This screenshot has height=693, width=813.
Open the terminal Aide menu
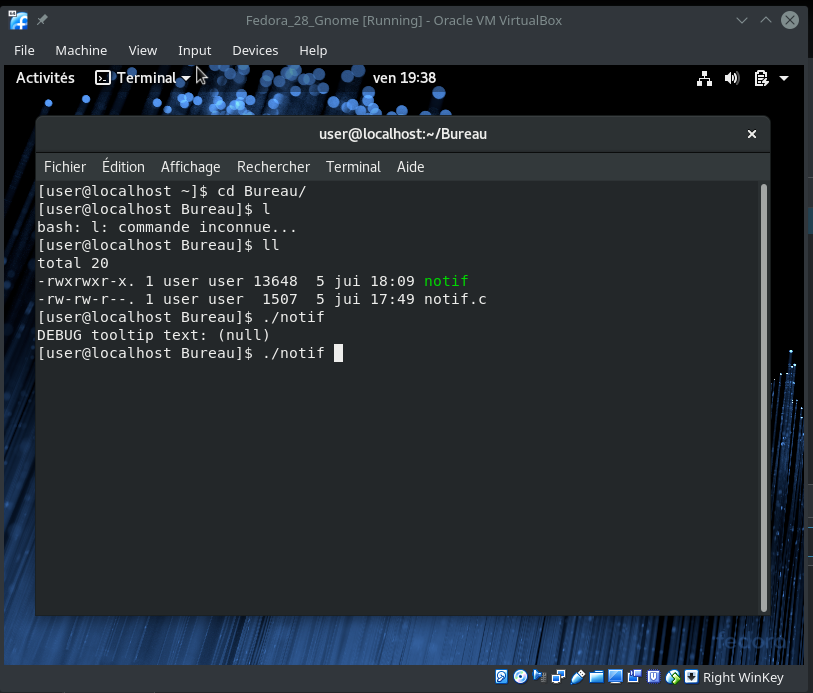(x=411, y=167)
